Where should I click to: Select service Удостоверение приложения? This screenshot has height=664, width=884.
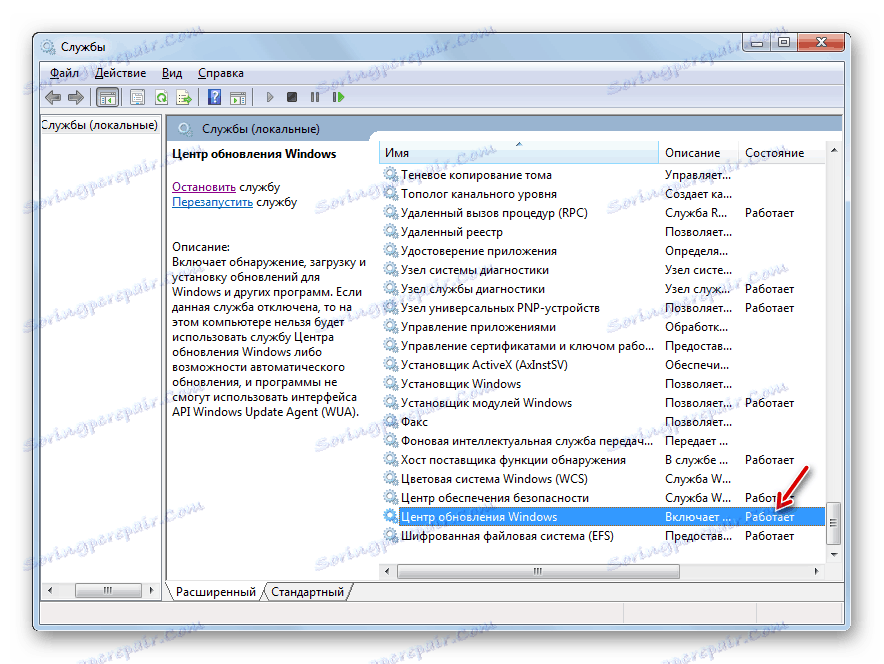603,251
